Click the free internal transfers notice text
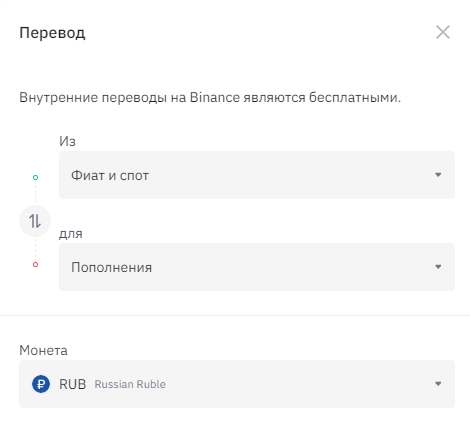 tap(210, 98)
